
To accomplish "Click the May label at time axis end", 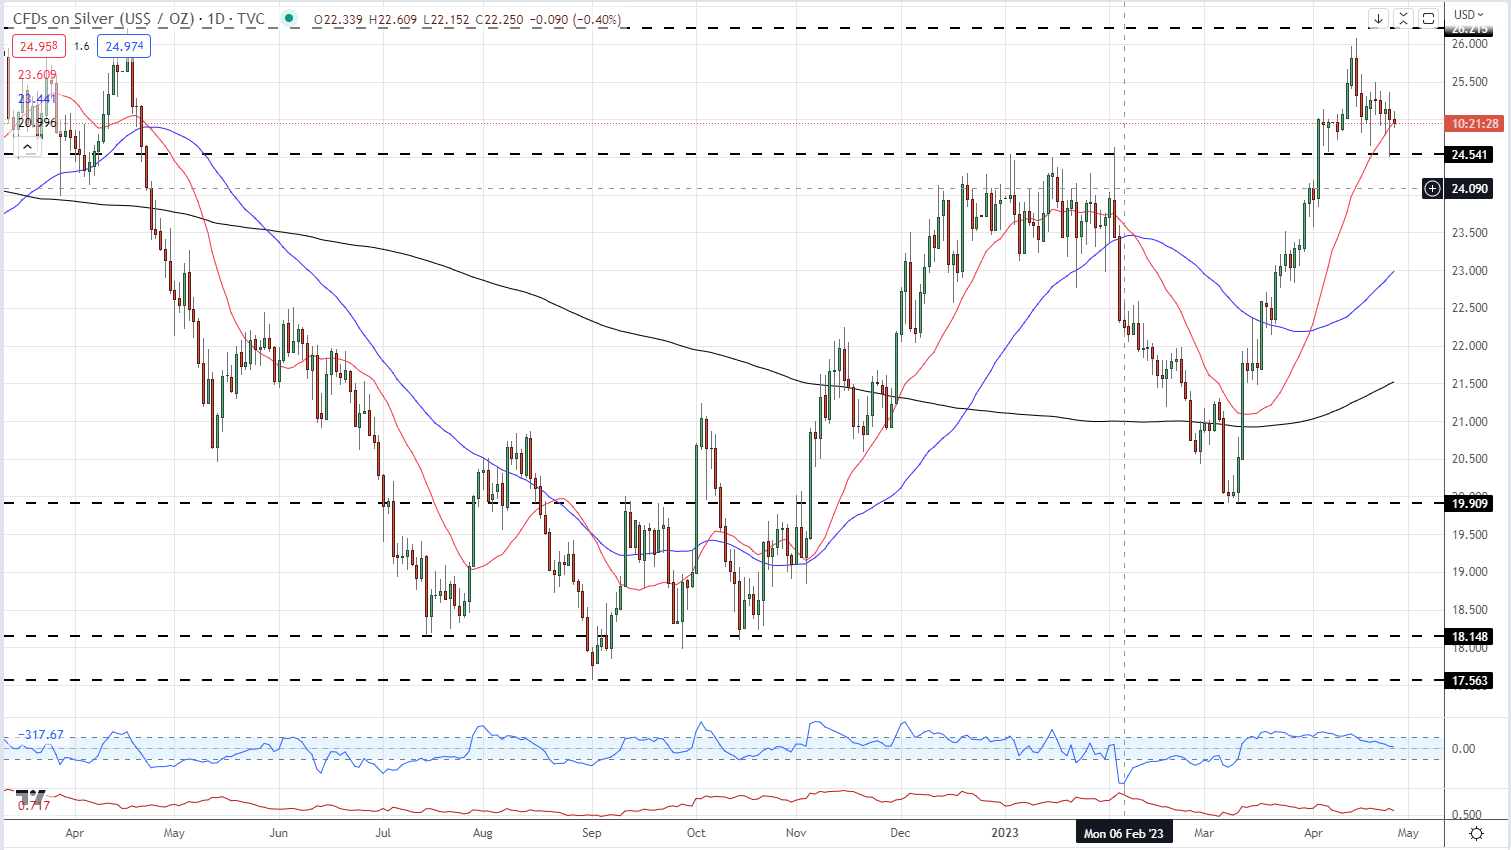I will coord(1408,833).
